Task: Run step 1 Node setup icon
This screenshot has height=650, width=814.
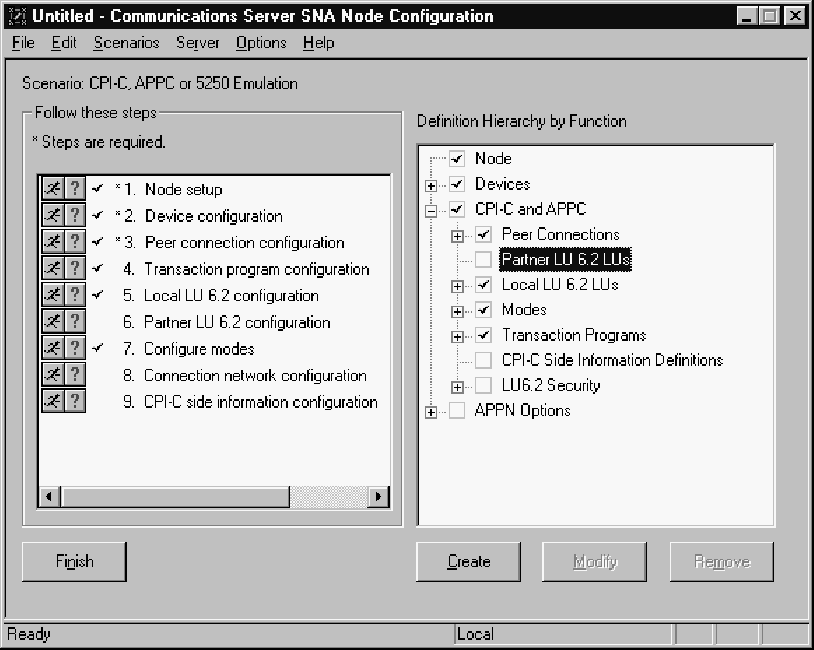Action: coord(52,188)
